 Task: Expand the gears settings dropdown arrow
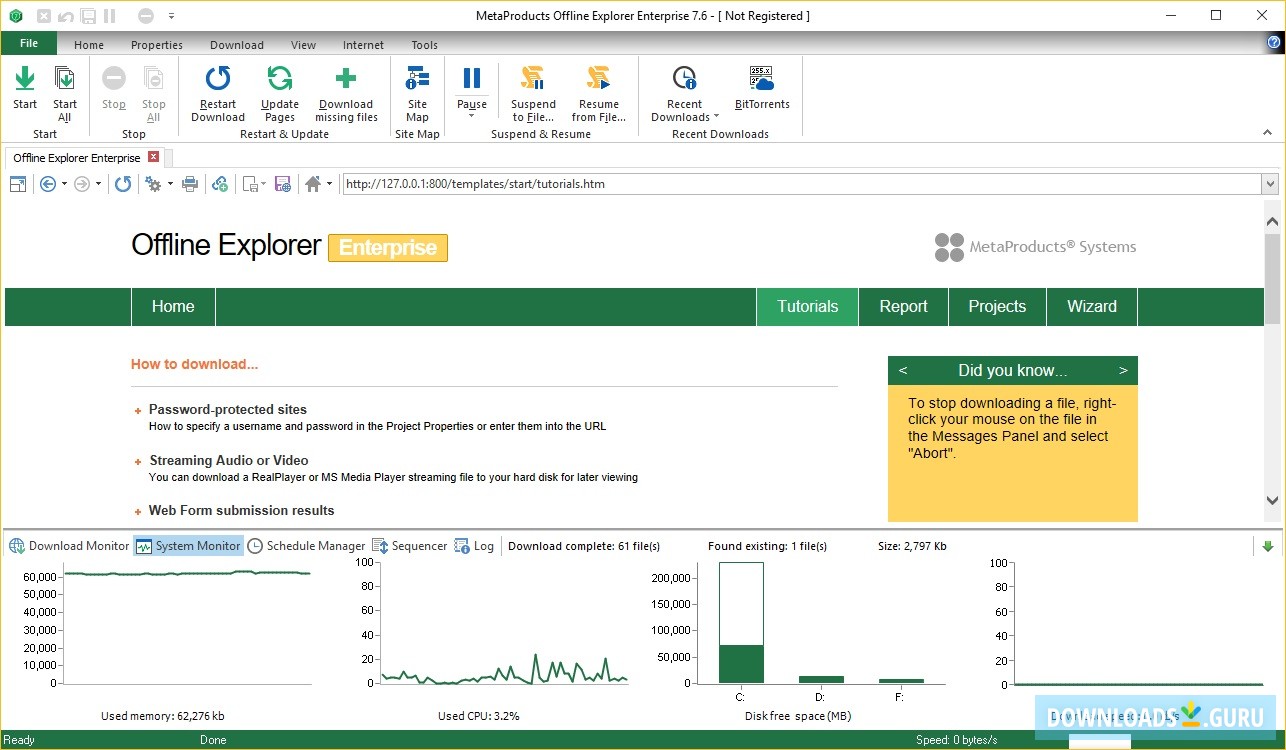pos(170,184)
